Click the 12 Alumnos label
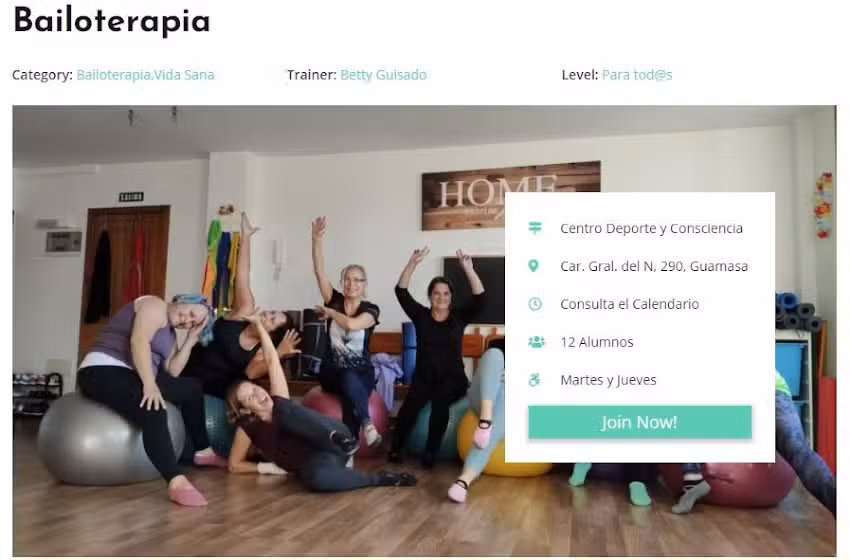Screen dimensions: 850x560 596,342
